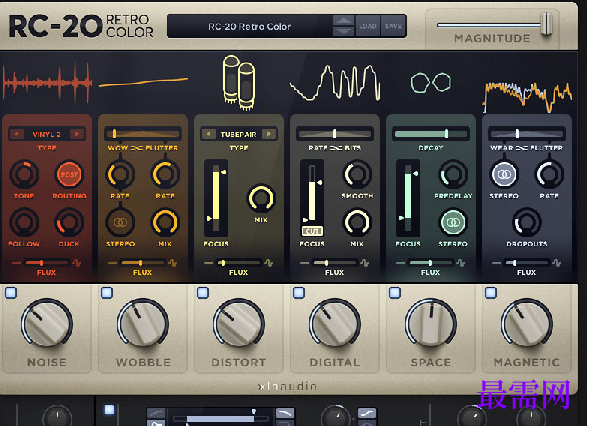Click the Wow/Flutter balance slider
Screen dimensions: 589x426
point(143,134)
